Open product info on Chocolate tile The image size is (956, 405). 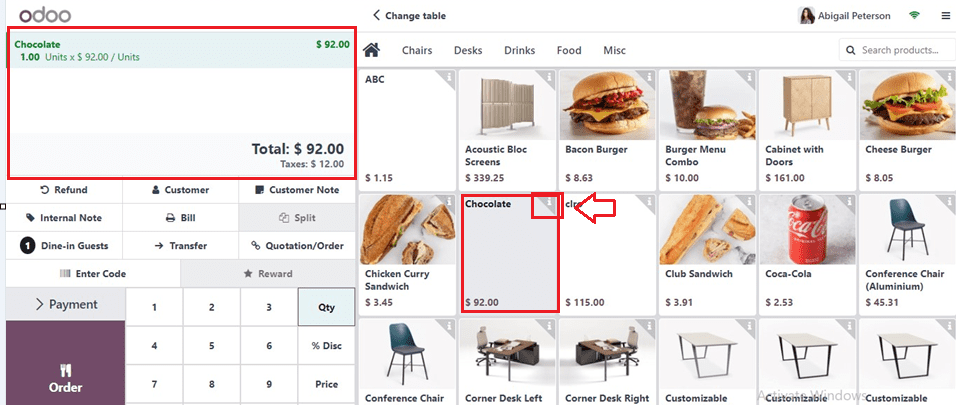(549, 202)
